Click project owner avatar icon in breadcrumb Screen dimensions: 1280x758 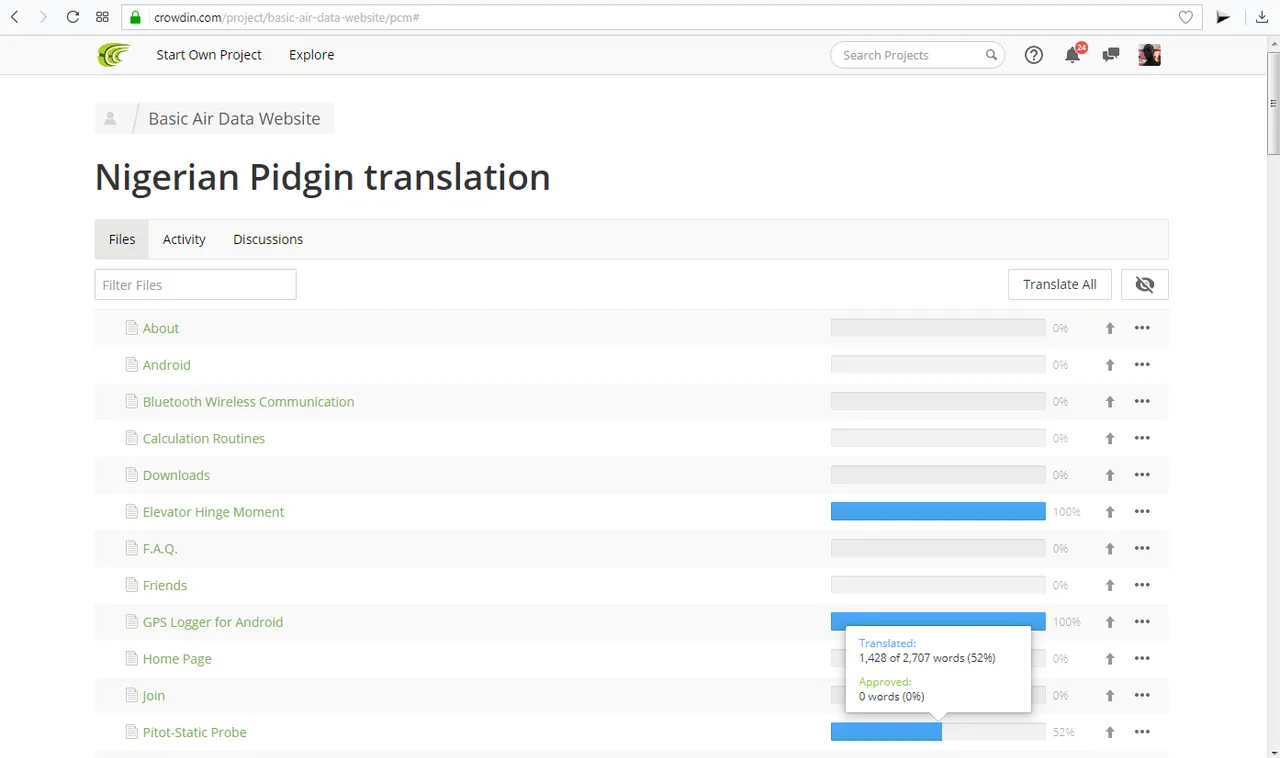tap(110, 118)
